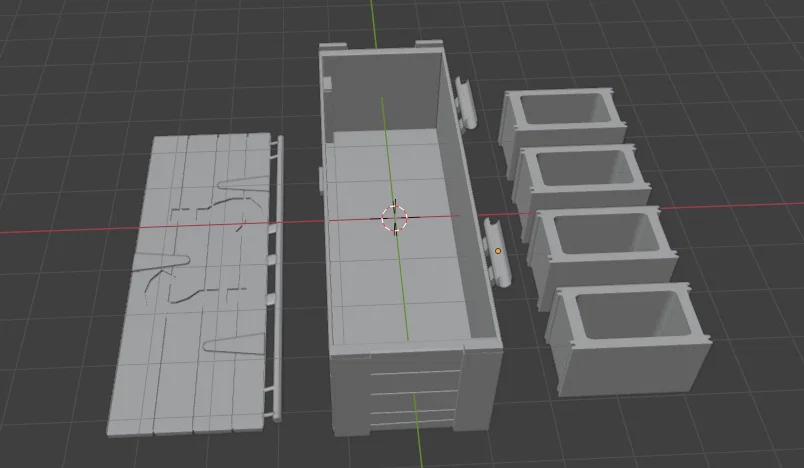Select the nearest open-top bin in the row

click(x=628, y=337)
